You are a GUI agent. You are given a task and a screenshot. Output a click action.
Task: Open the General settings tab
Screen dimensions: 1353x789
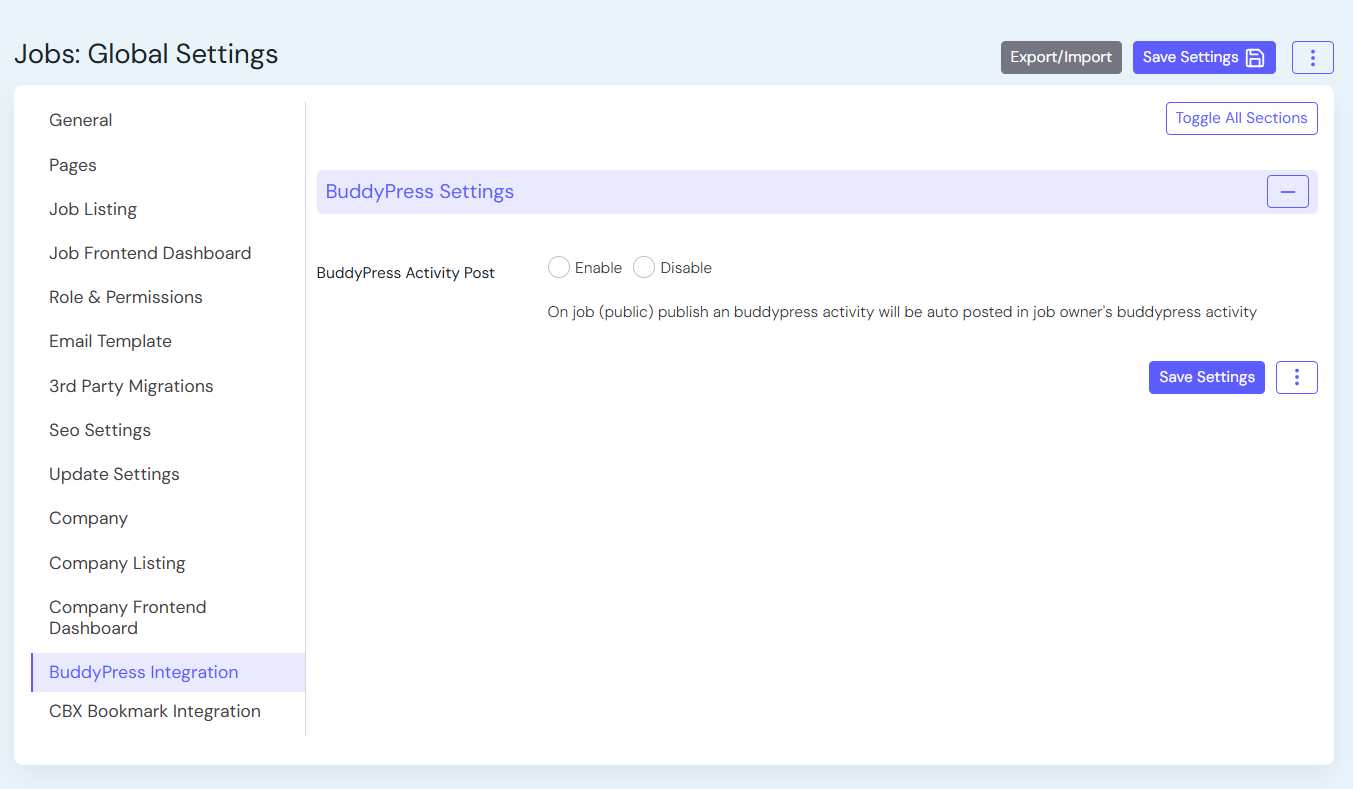(x=81, y=120)
